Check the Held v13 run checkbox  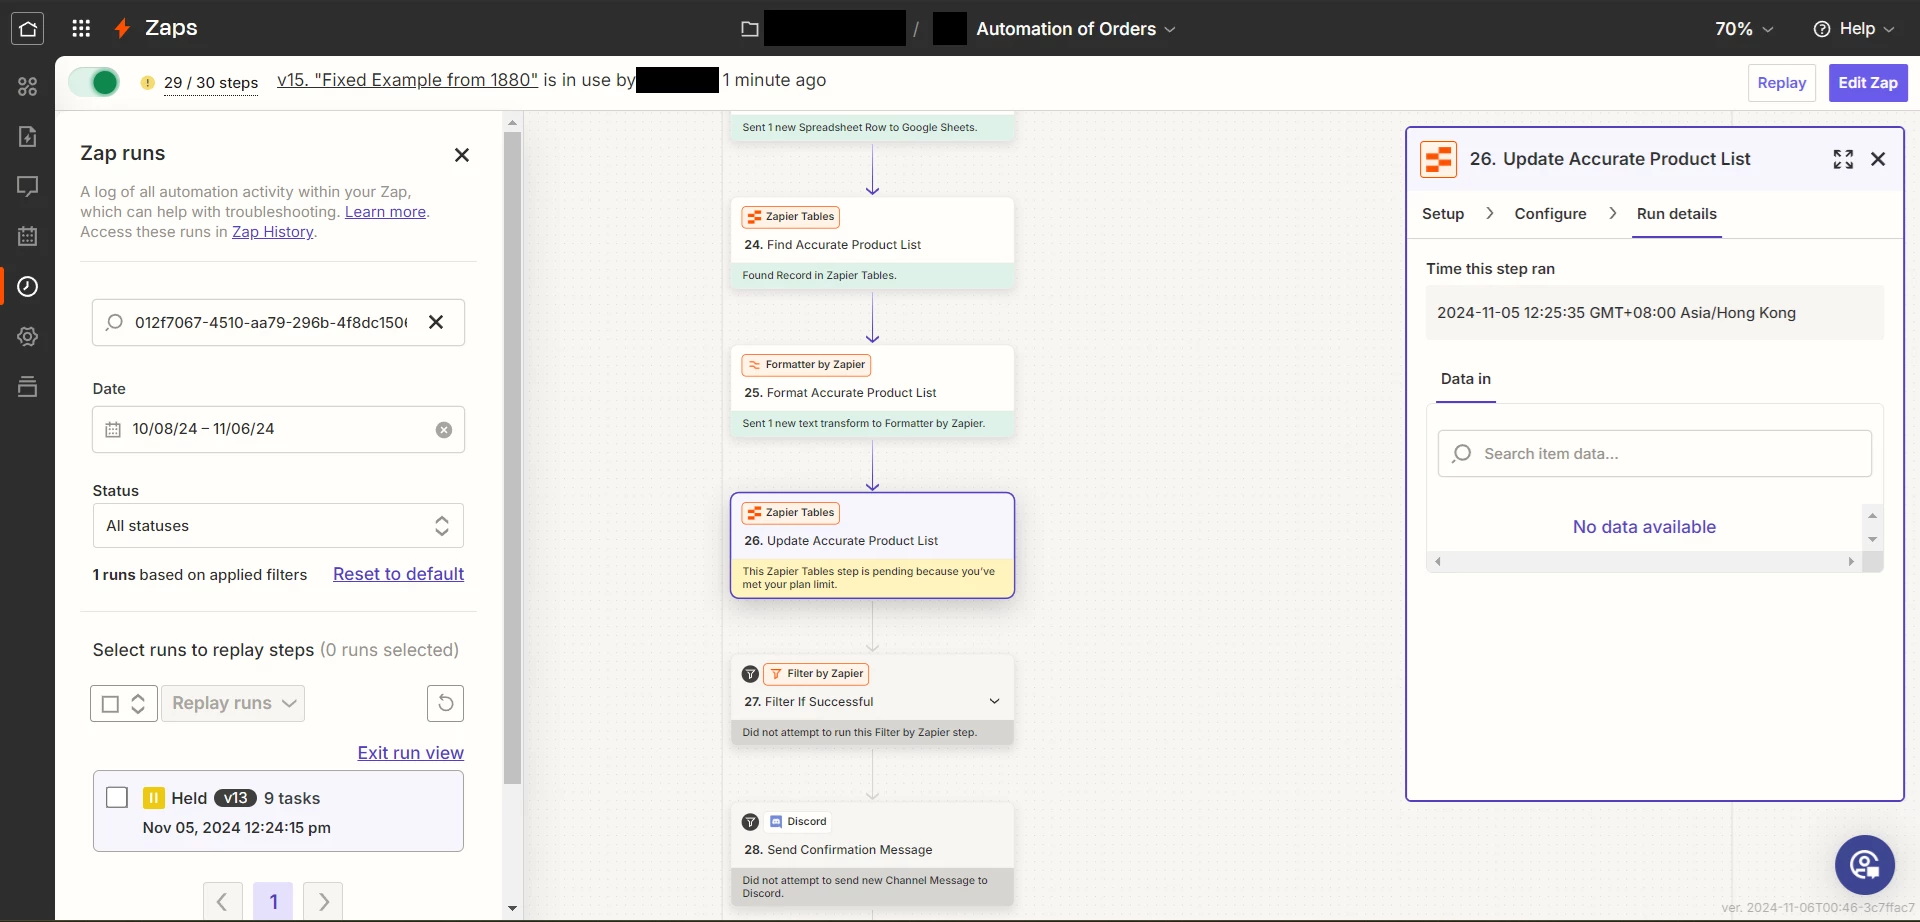pos(117,798)
